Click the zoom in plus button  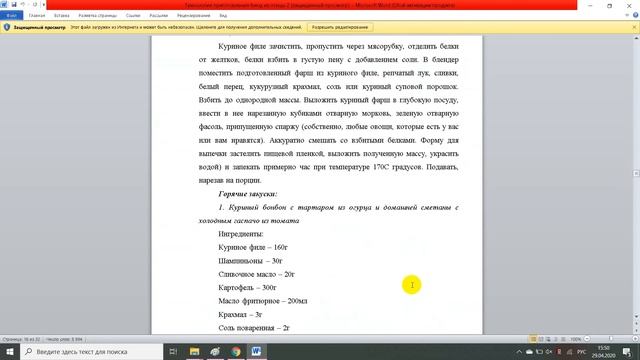pyautogui.click(x=635, y=339)
